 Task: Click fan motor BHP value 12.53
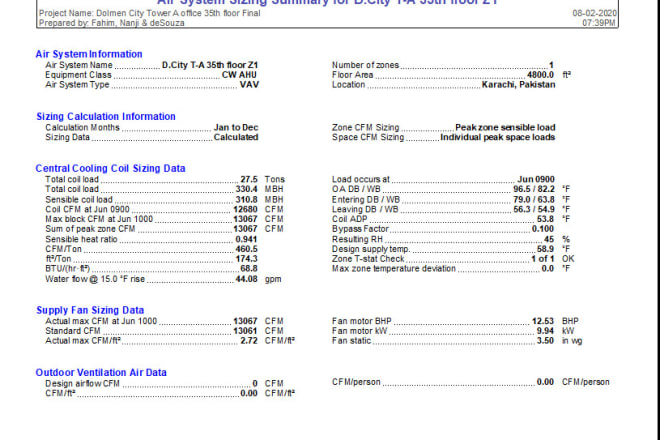coord(543,321)
